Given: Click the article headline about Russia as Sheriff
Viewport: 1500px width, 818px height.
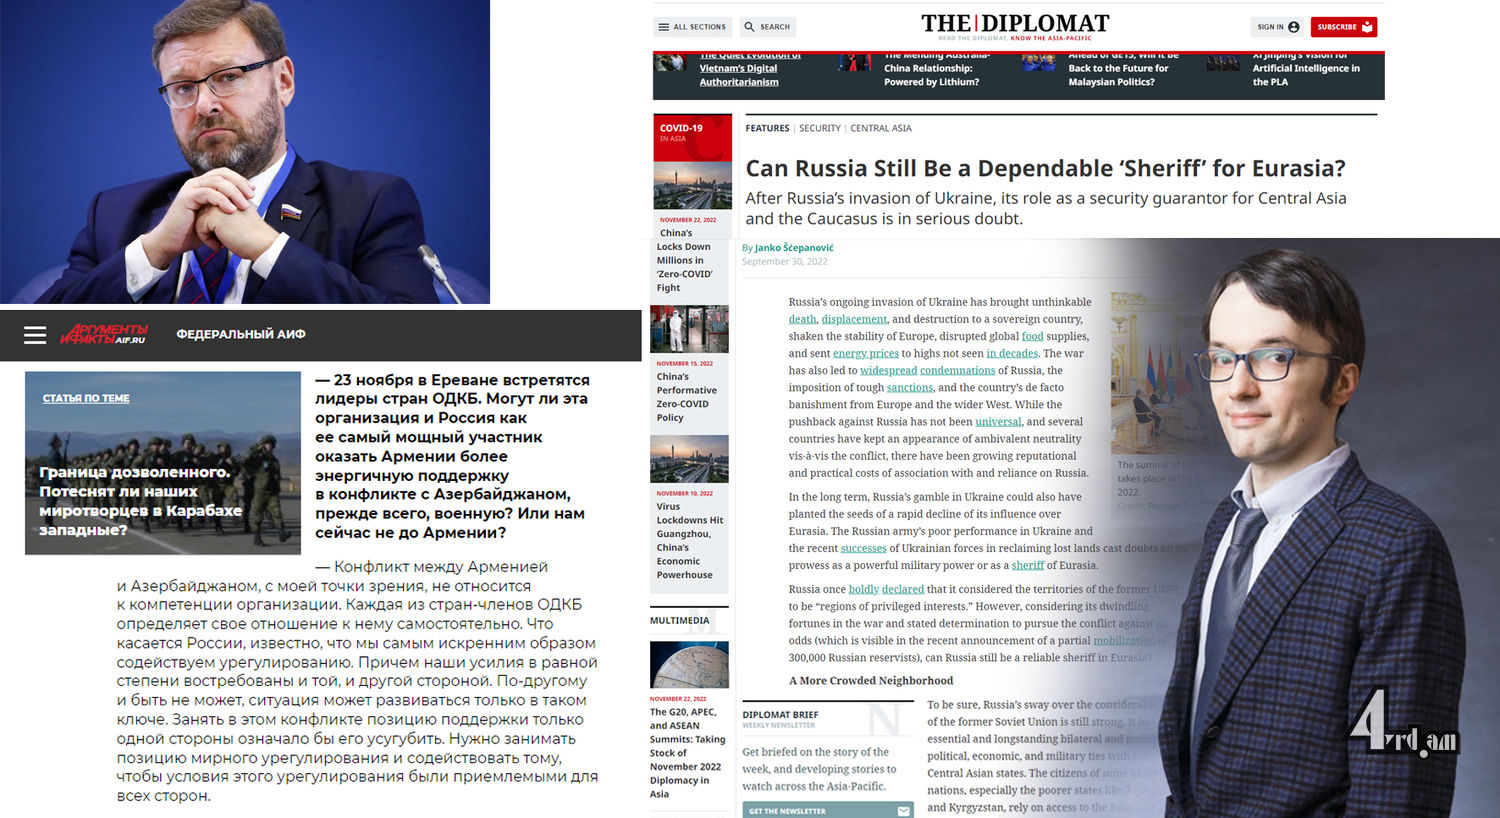Looking at the screenshot, I should click(x=1045, y=168).
